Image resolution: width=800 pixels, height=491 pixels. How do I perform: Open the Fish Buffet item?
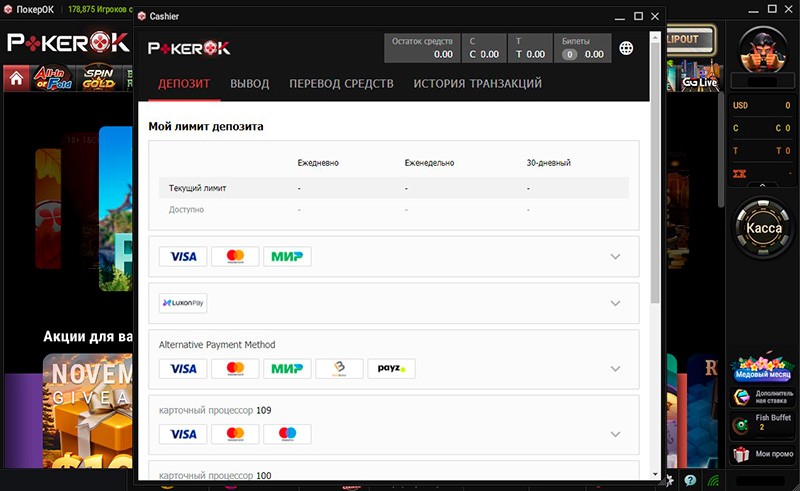[x=763, y=423]
